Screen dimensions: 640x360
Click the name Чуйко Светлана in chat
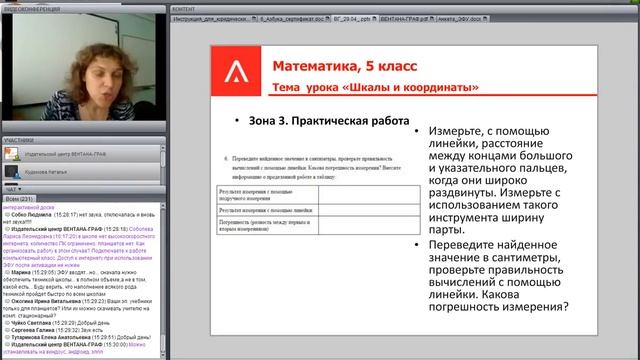[x=31, y=323]
